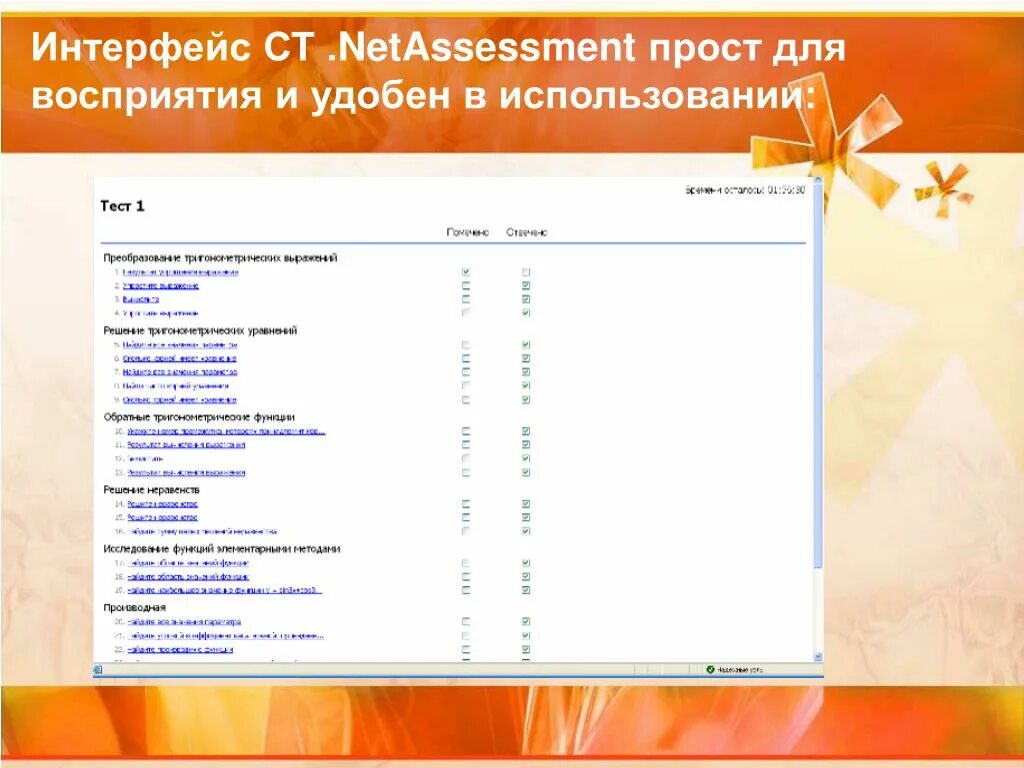Open question 5 link in trigonometric equations section
The height and width of the screenshot is (768, 1024).
pos(180,345)
